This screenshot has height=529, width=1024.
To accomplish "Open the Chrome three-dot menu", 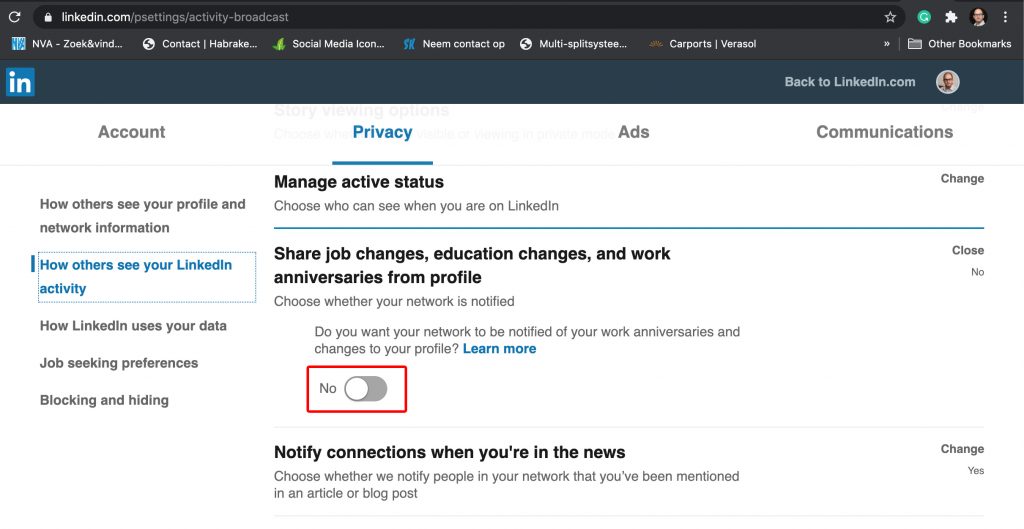I will pos(1005,17).
